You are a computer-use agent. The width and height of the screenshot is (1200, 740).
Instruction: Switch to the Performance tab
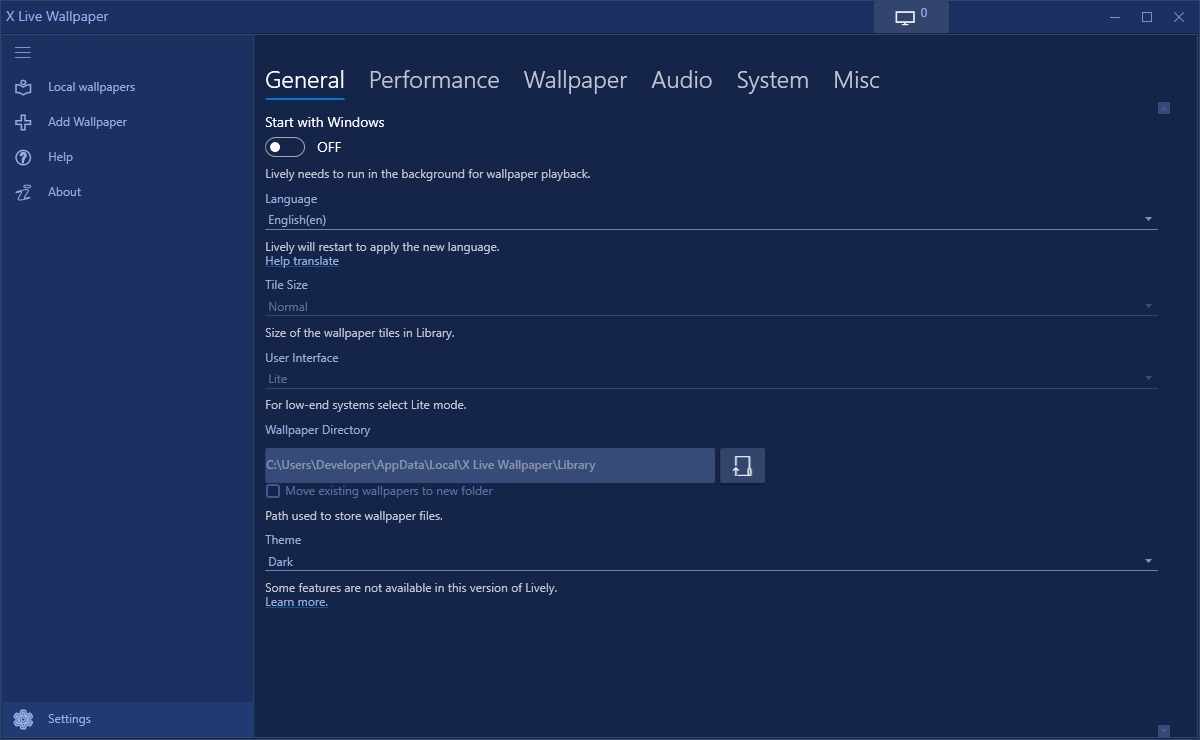pos(434,80)
